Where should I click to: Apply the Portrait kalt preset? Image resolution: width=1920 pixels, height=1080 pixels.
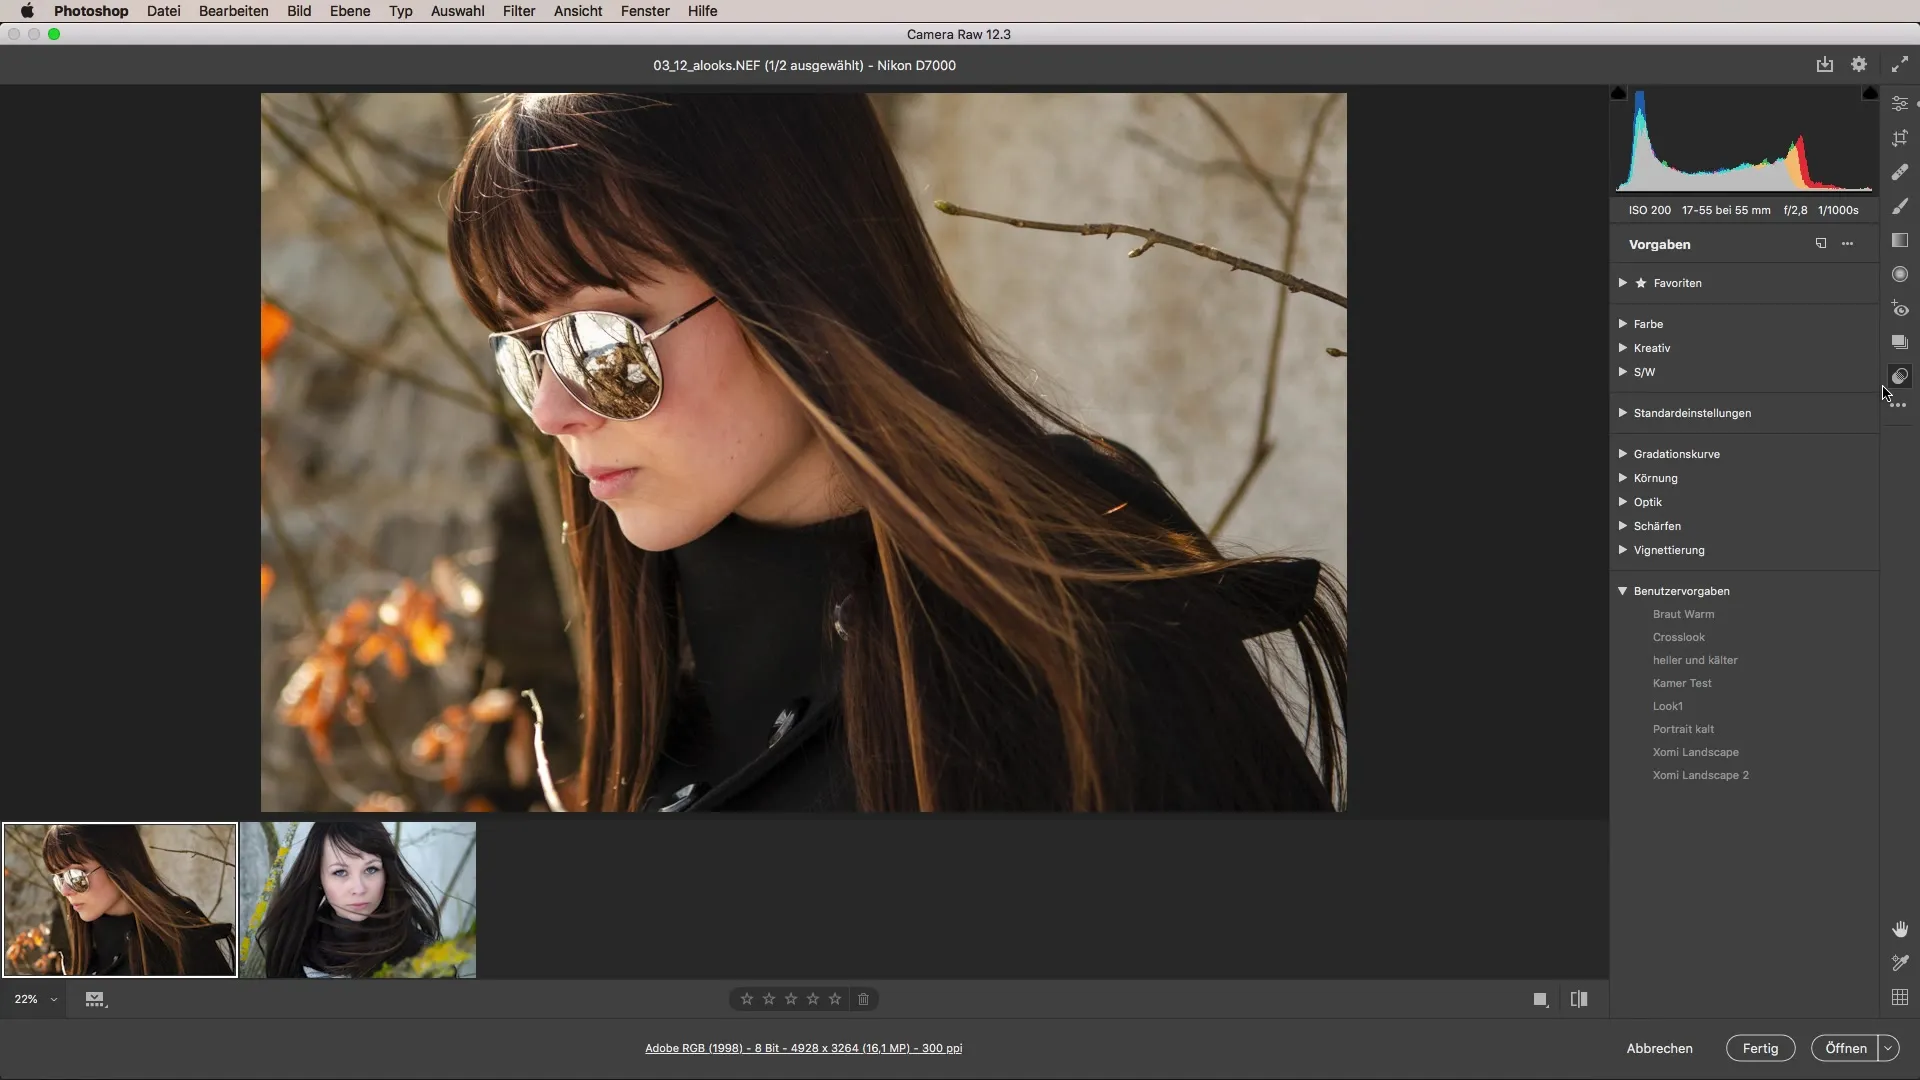point(1683,729)
